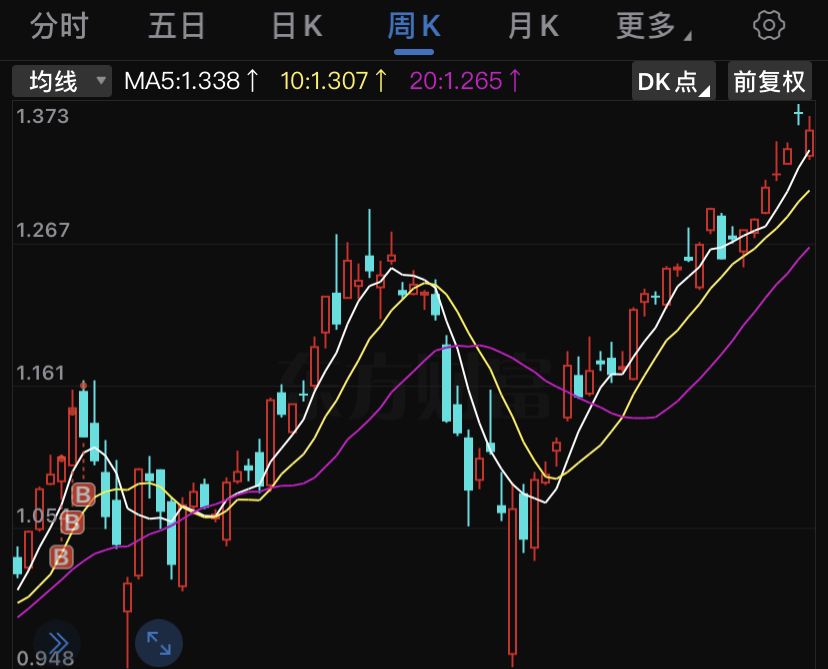Switch to the 日K tab
This screenshot has width=828, height=669.
[297, 26]
